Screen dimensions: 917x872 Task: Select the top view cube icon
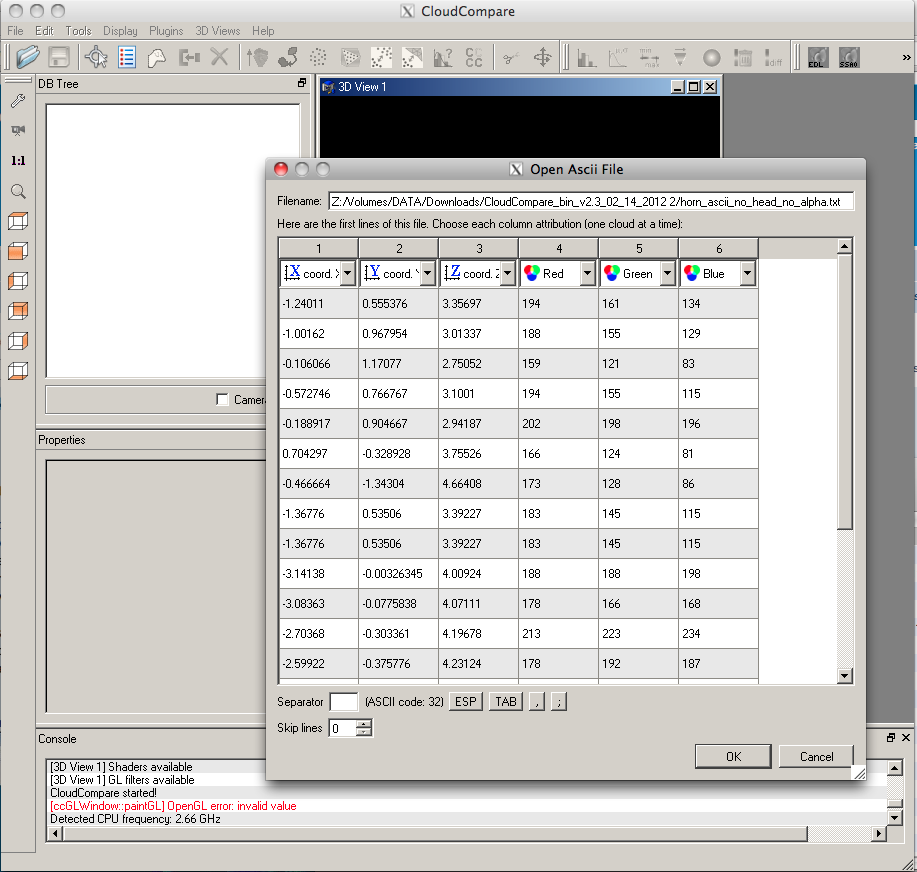pos(19,221)
